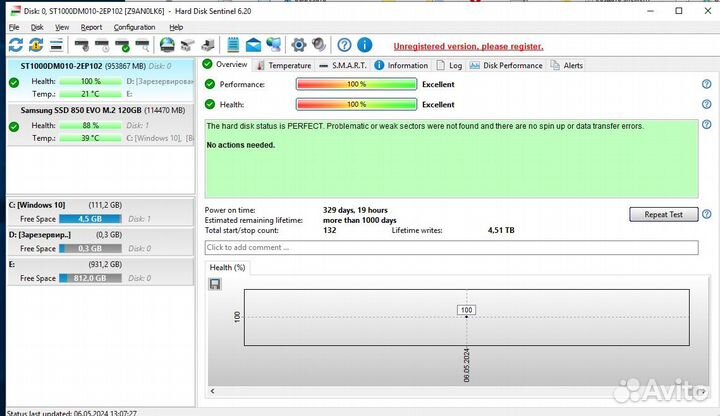This screenshot has height=416, width=720.
Task: Switch to the S.M.A.R.T. tab
Action: (x=343, y=65)
